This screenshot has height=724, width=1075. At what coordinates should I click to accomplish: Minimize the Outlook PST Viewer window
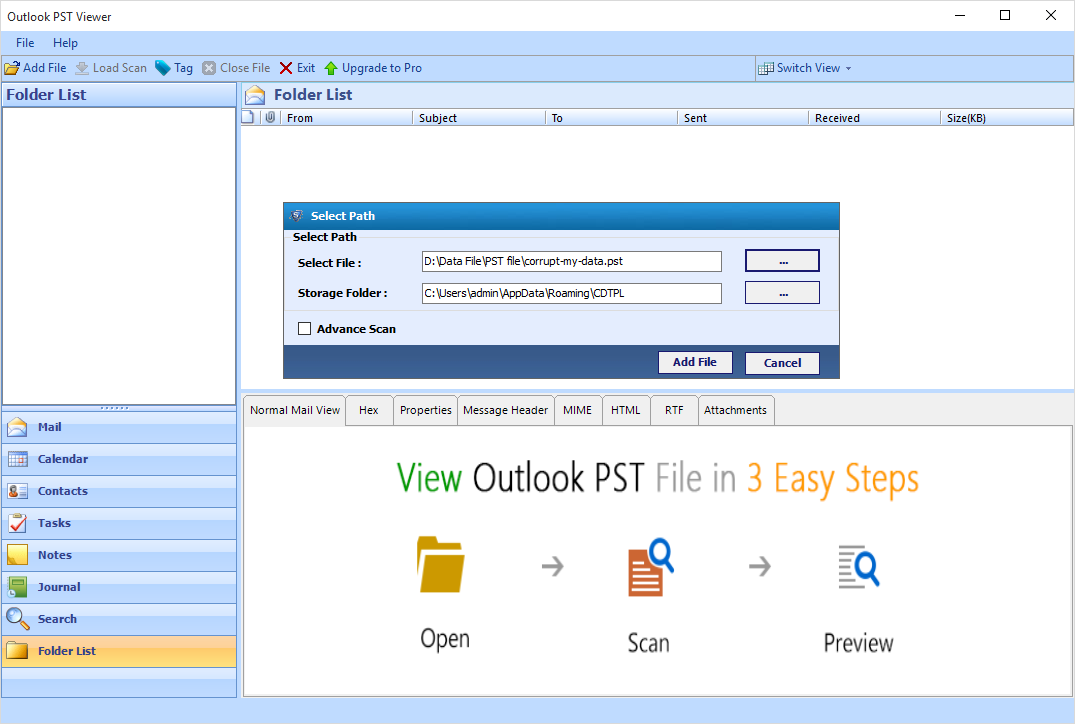tap(960, 15)
